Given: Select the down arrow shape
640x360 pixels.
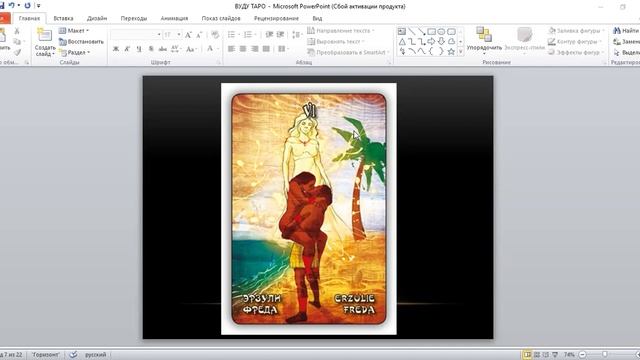Looking at the screenshot, I should pyautogui.click(x=441, y=42).
